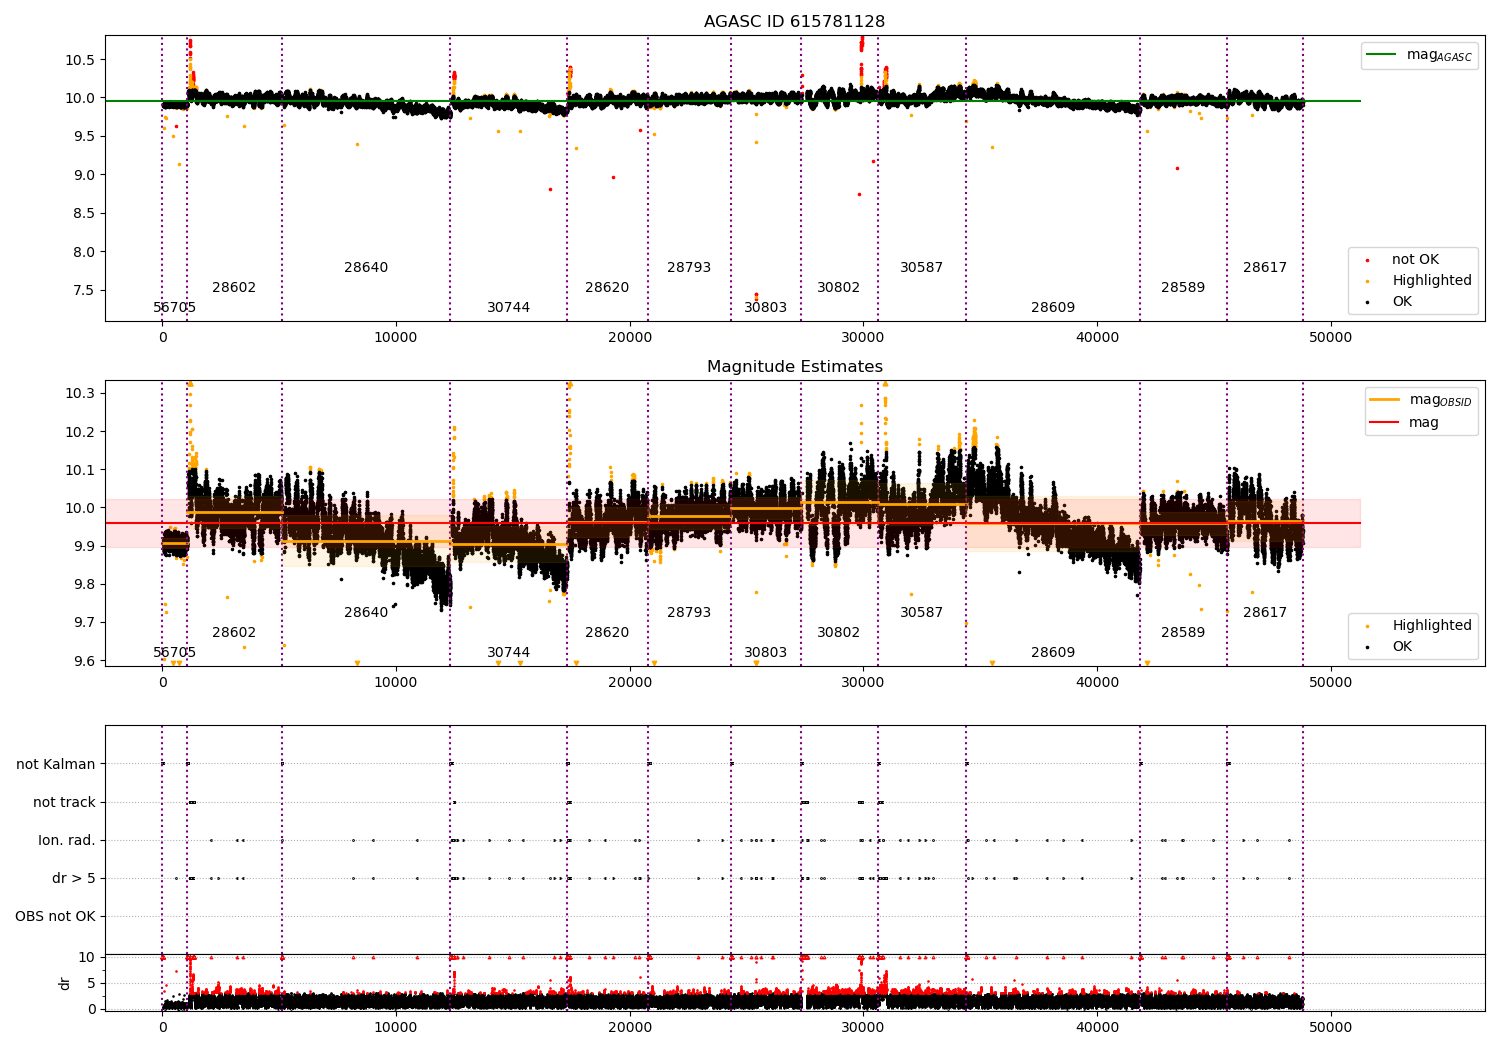This screenshot has height=1050, width=1500.
Task: Click y-axis tick 10.3 in middle plot
Action: click(x=80, y=394)
